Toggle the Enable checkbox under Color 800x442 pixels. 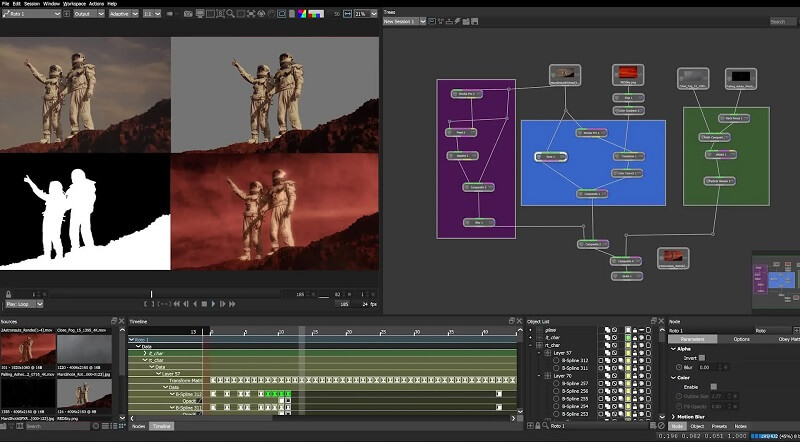tap(713, 387)
